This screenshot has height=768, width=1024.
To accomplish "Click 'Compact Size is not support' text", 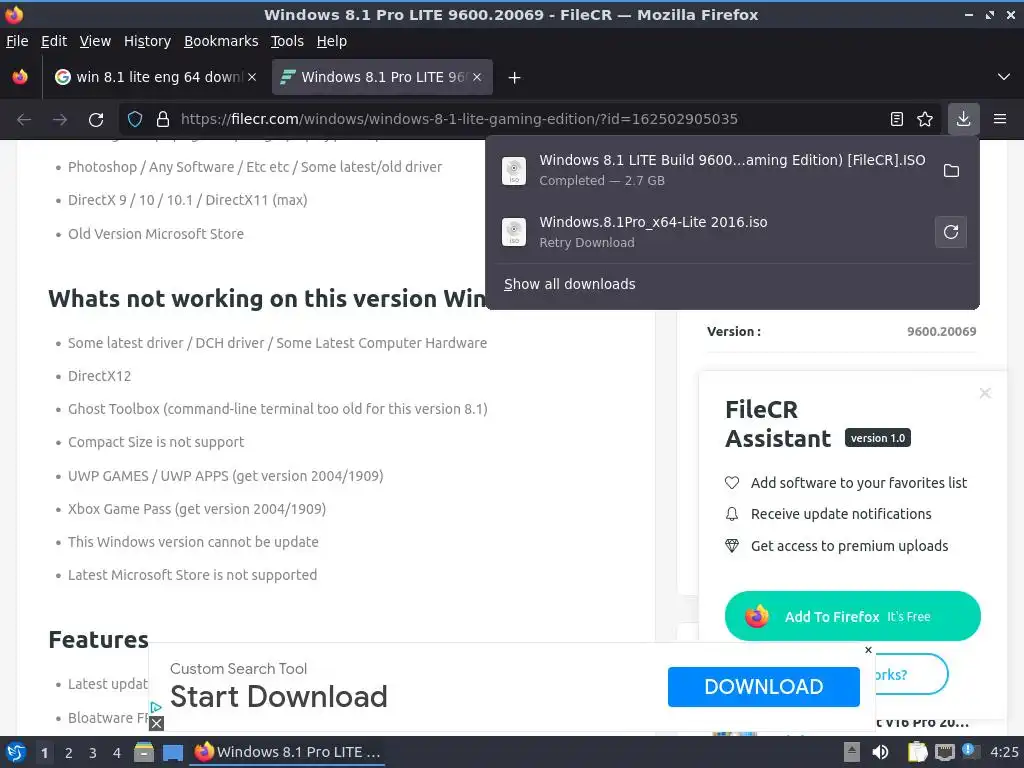I will click(x=156, y=442).
